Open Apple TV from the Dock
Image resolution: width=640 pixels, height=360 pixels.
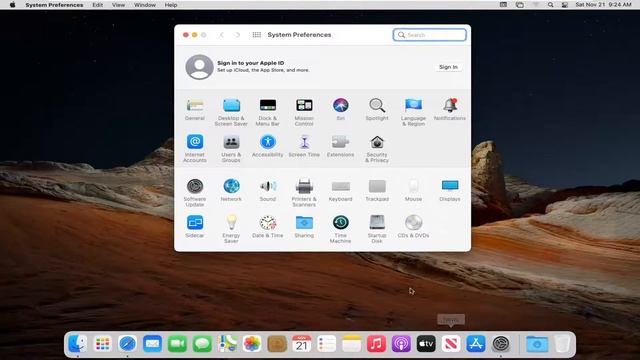(426, 344)
